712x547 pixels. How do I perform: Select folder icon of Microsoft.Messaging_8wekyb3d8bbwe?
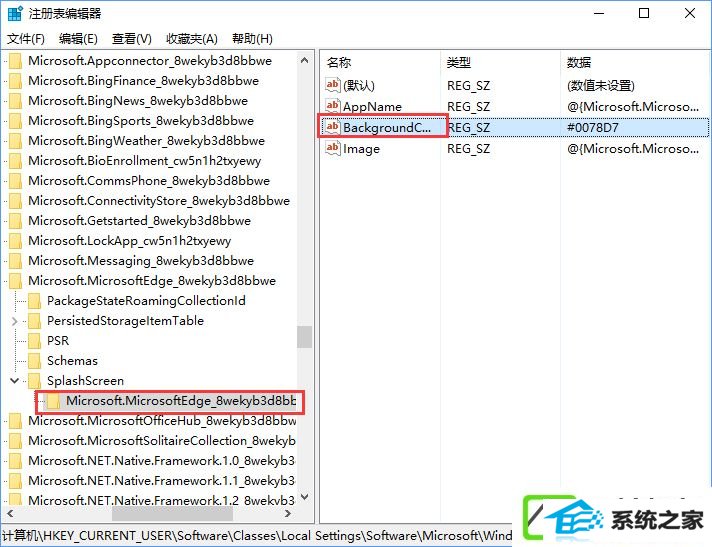tap(15, 261)
